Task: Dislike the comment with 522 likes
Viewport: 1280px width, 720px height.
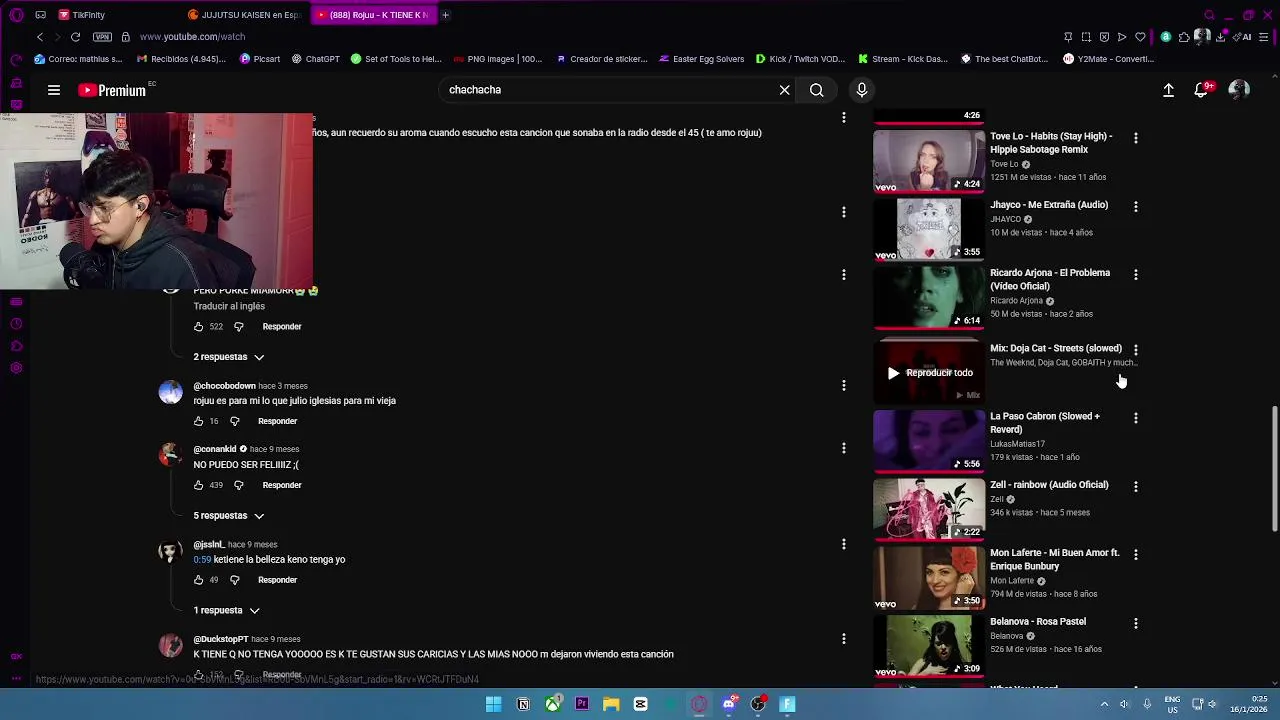Action: pyautogui.click(x=238, y=327)
